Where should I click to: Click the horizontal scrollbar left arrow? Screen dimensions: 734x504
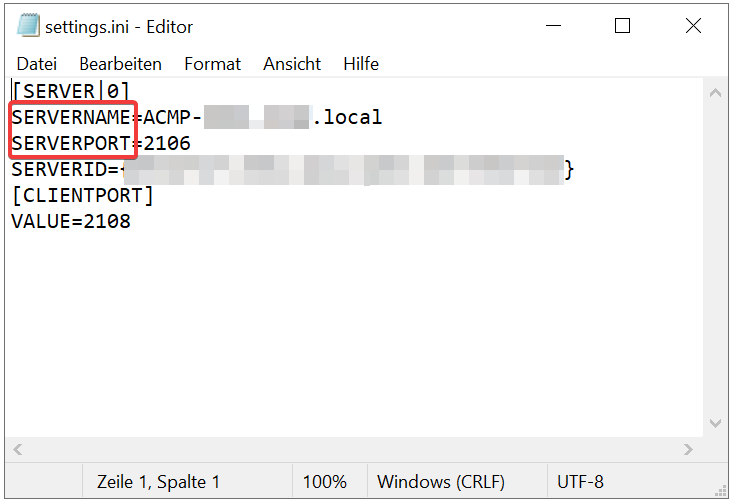tap(19, 449)
